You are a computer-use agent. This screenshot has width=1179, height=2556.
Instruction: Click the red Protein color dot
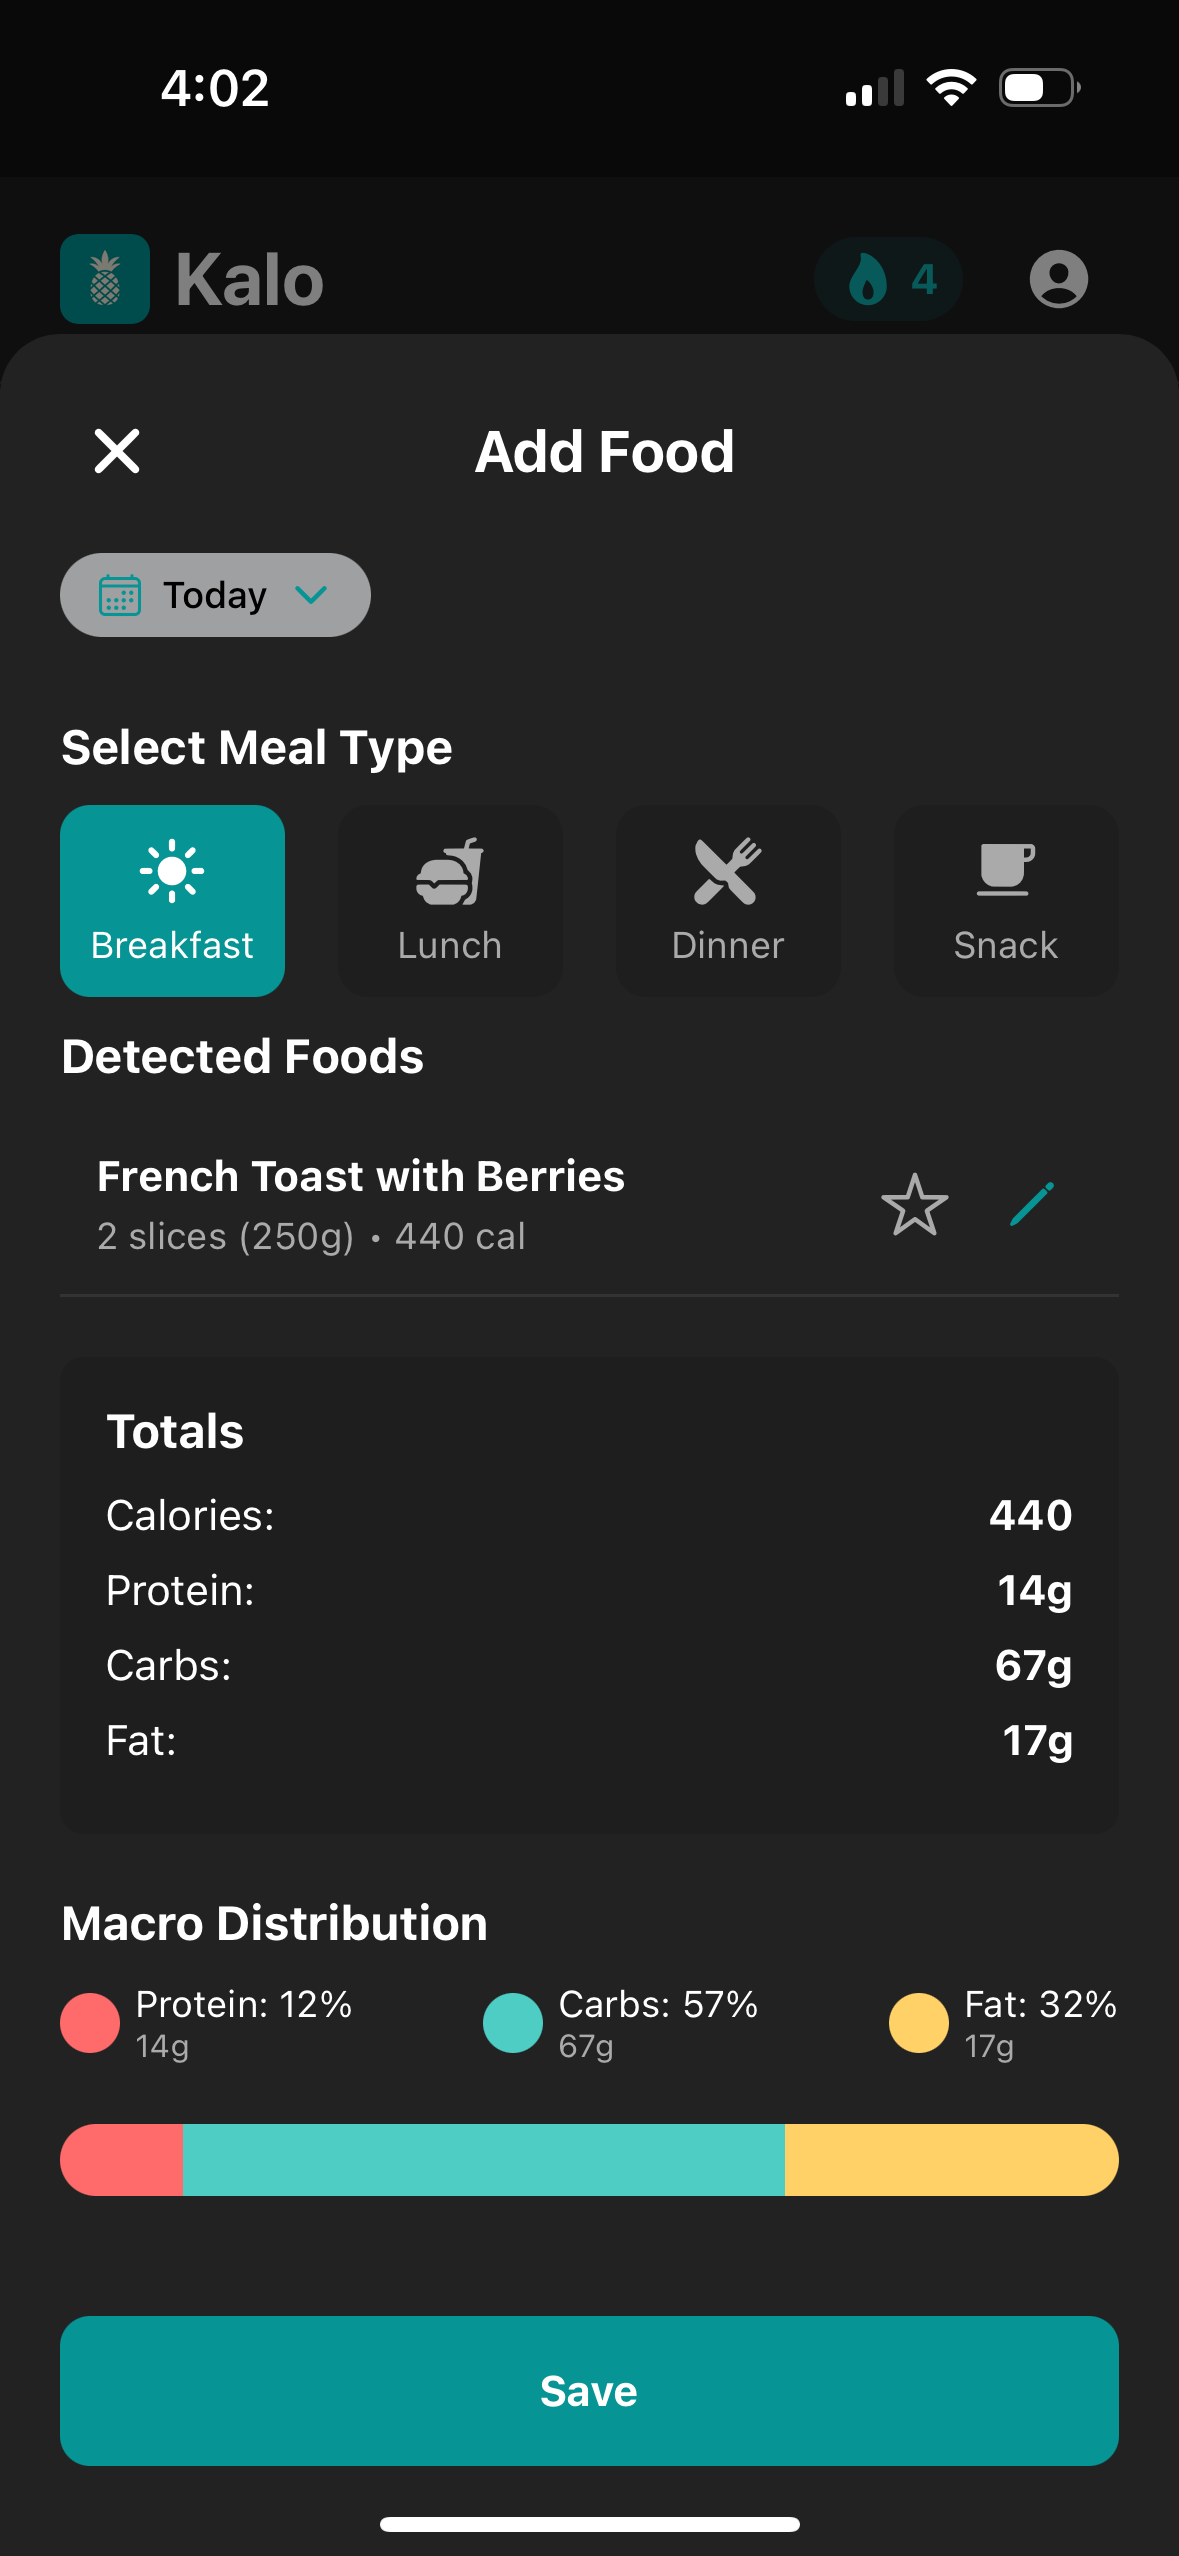(90, 2023)
